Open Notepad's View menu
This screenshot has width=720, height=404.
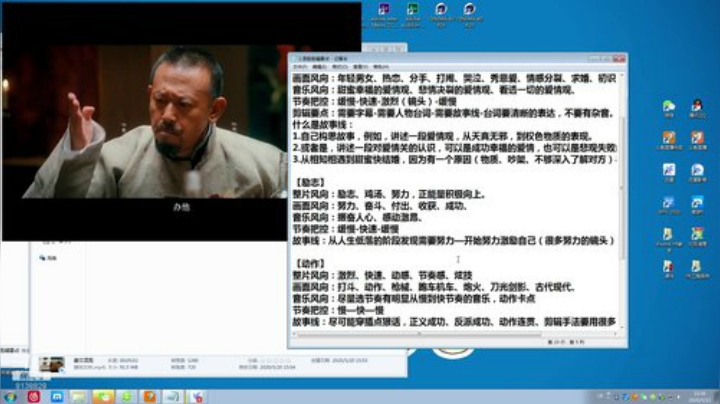pos(360,67)
